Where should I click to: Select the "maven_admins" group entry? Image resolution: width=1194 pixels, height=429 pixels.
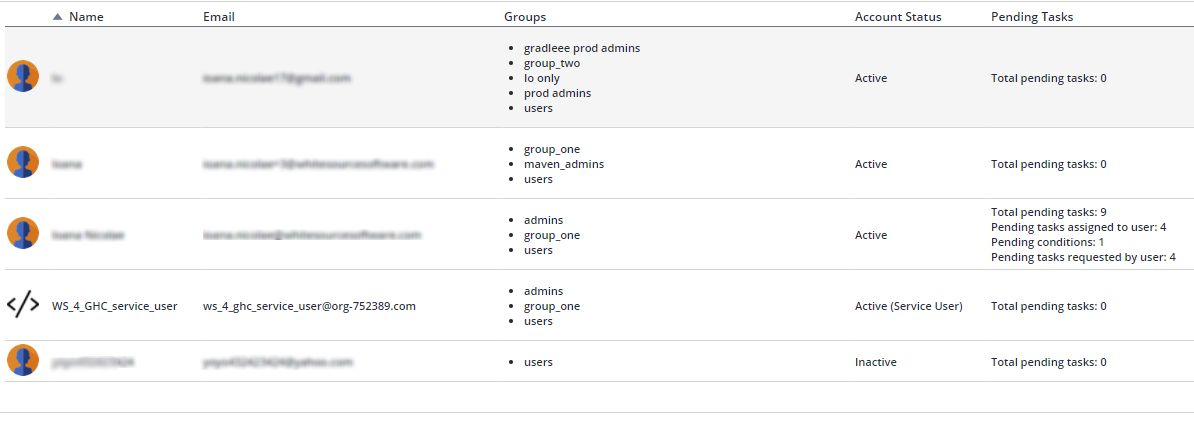[563, 164]
